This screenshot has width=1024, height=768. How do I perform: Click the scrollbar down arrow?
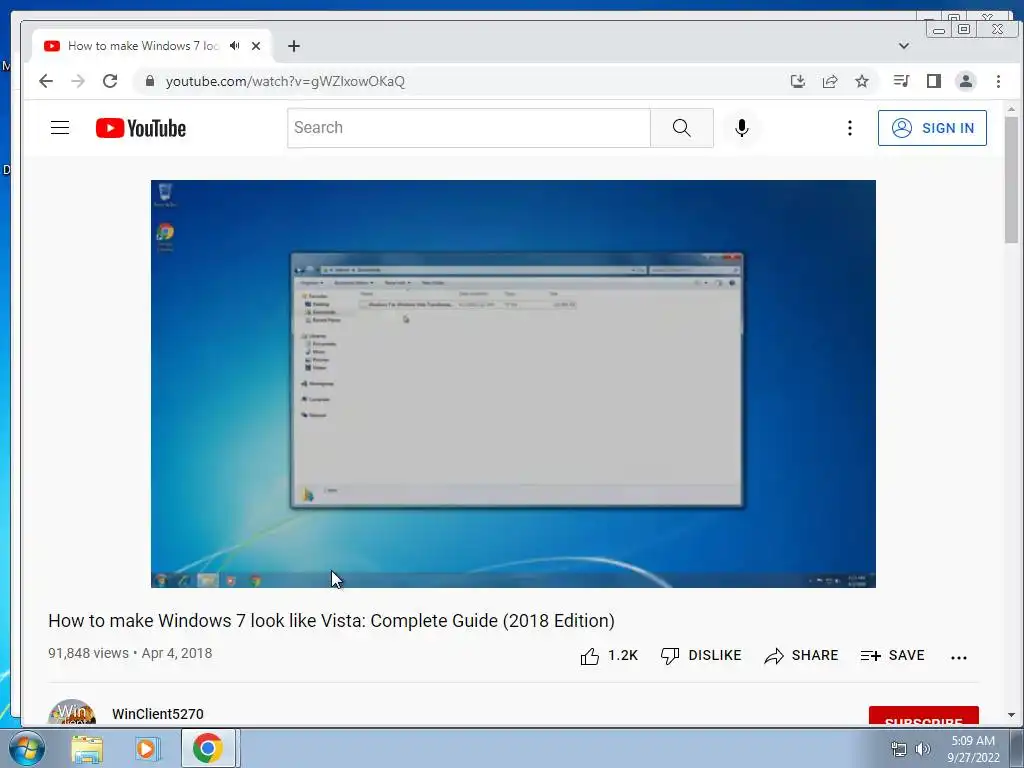[x=1011, y=714]
